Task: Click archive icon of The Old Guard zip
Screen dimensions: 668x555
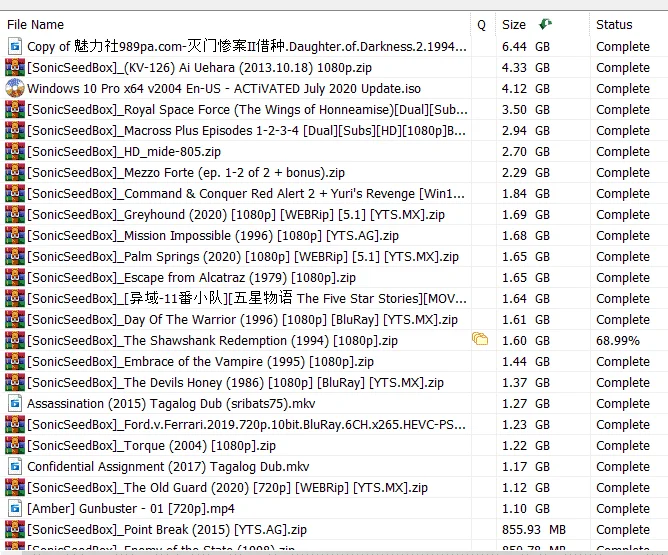Action: coord(15,488)
